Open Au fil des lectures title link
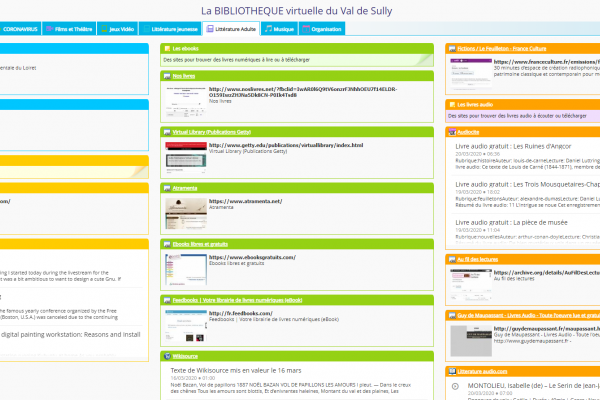The width and height of the screenshot is (600, 400). point(478,259)
